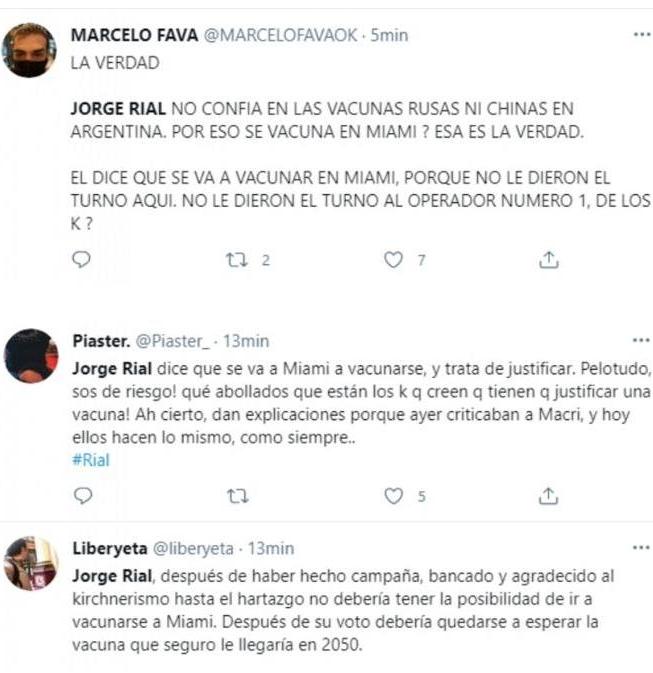Share MARCELO FAVA's tweet
The width and height of the screenshot is (653, 673).
tap(549, 260)
